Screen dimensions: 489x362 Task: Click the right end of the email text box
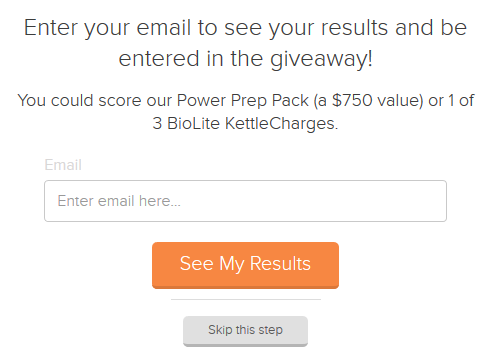(x=437, y=201)
